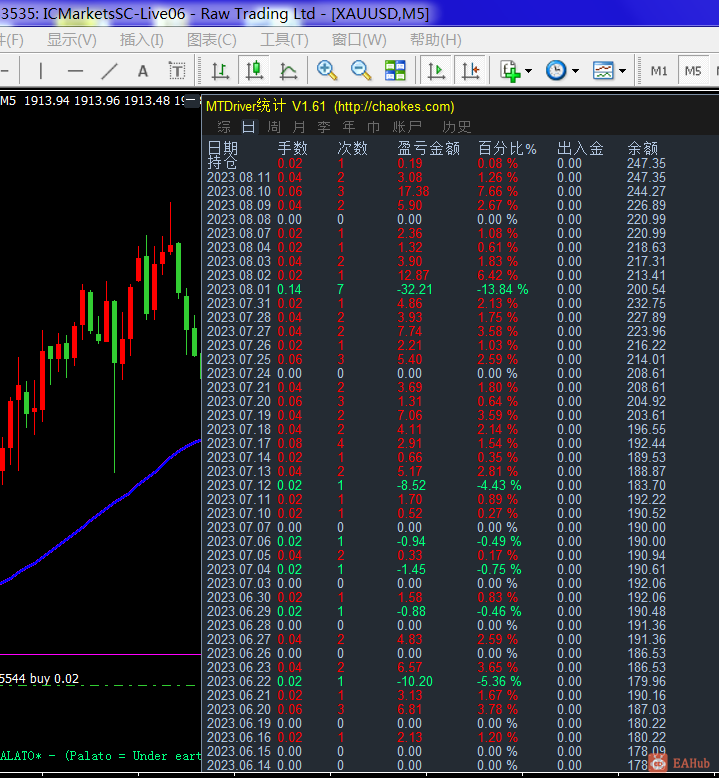
Task: Open the 窗口(W) menu
Action: coord(359,40)
